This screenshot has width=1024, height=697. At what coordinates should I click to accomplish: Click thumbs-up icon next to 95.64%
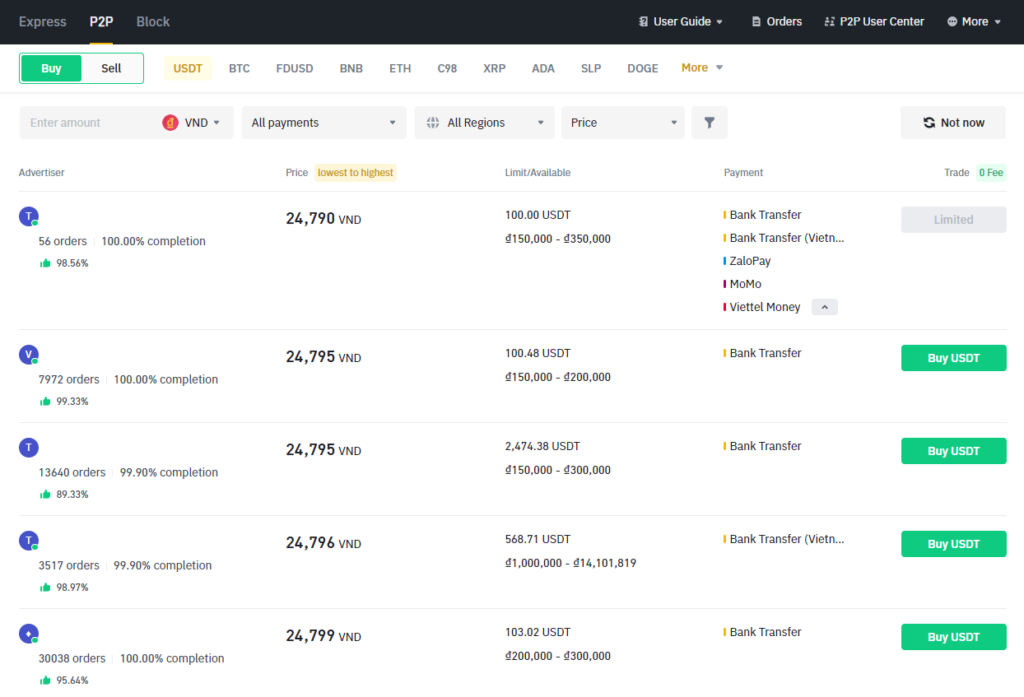point(45,680)
